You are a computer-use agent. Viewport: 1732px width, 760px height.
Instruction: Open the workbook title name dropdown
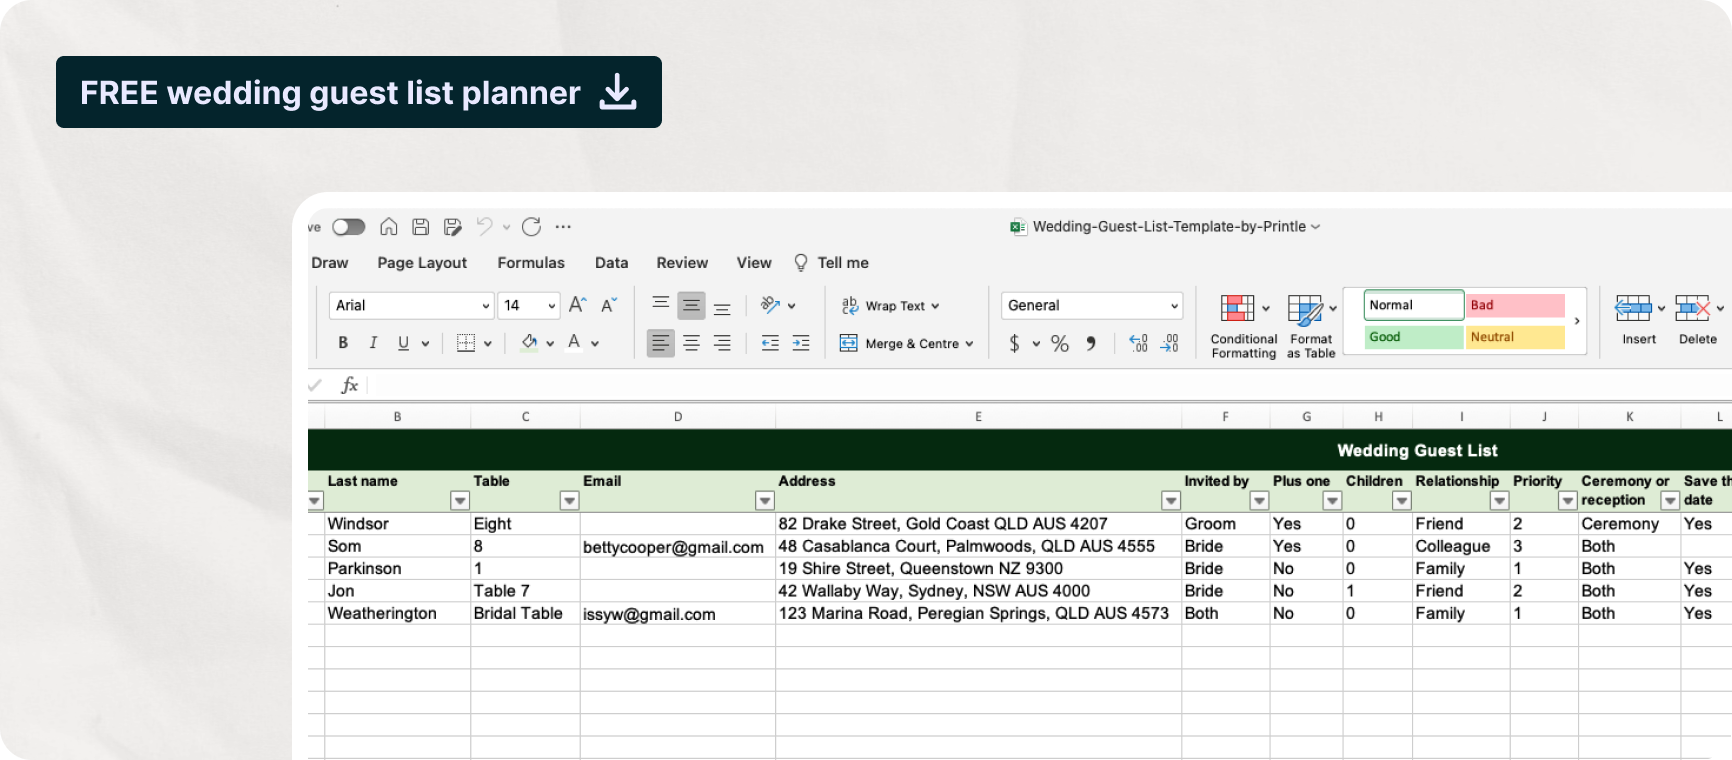click(1315, 227)
